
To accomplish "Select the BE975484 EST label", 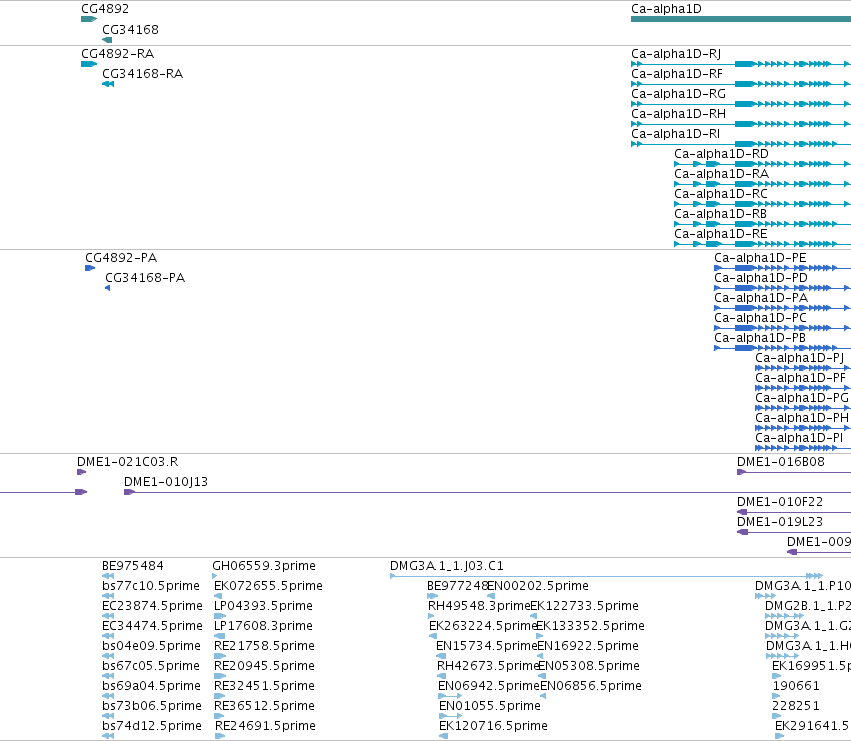I will click(x=132, y=566).
